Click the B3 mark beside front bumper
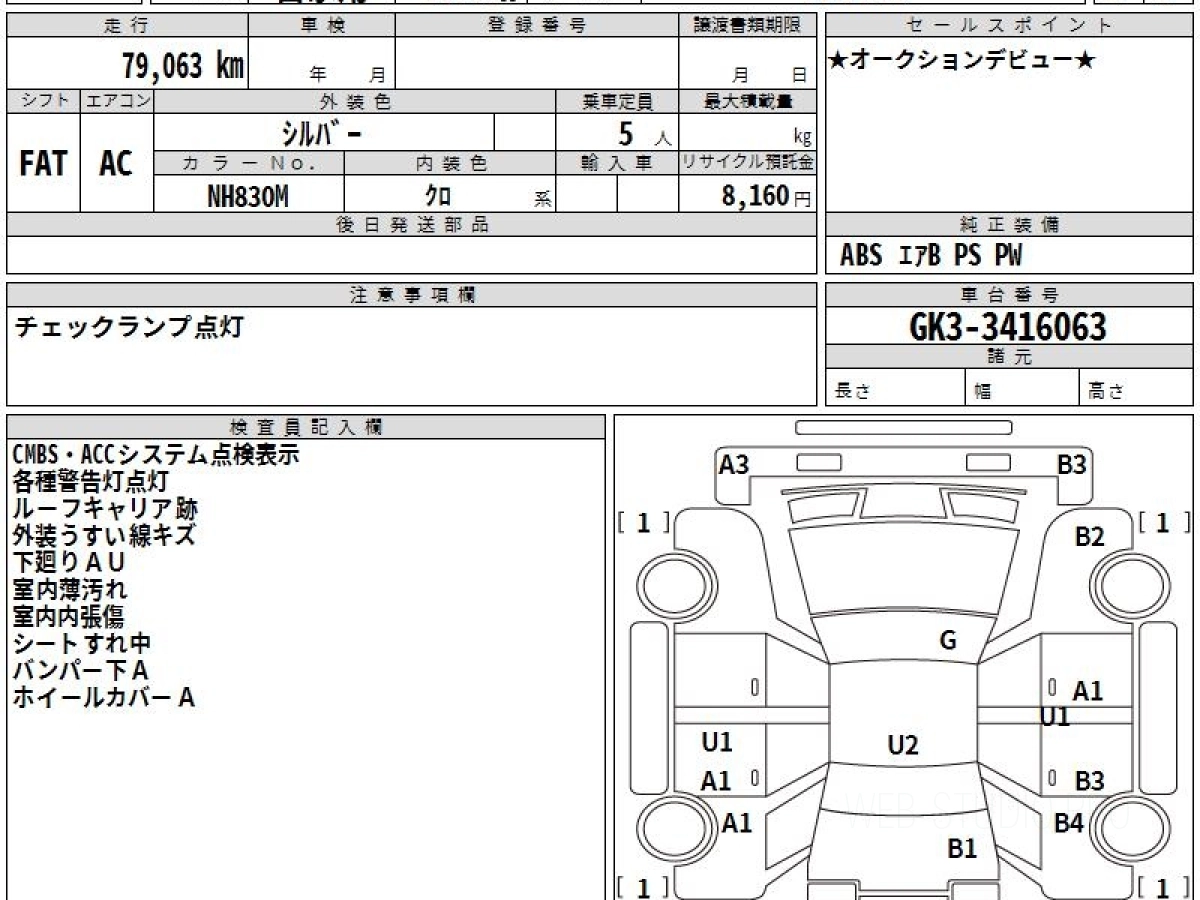1200x900 pixels. (1073, 464)
